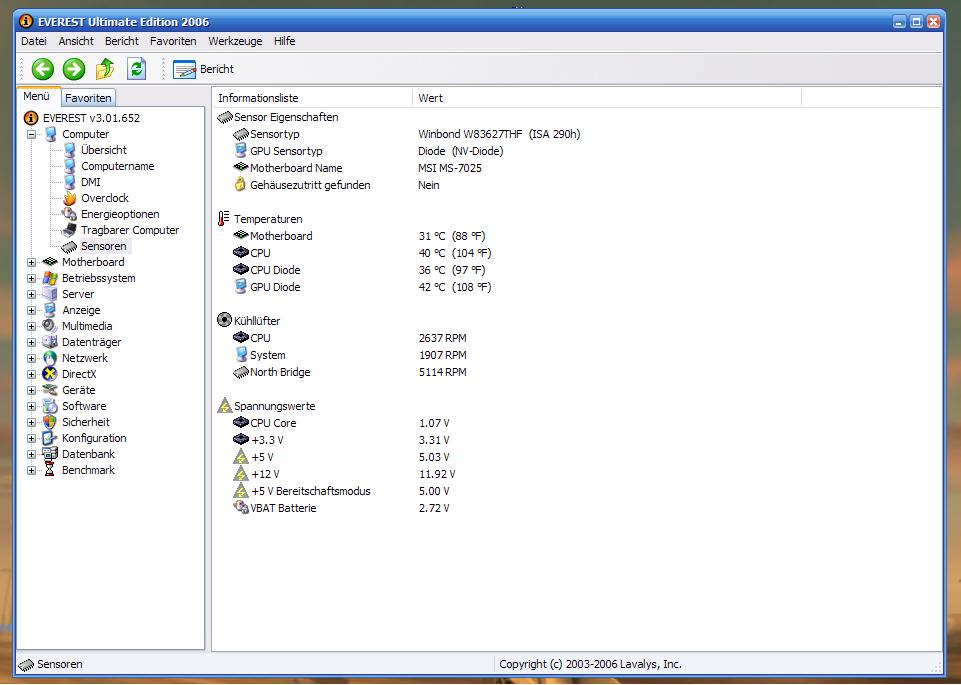
Task: Open the Werkzeuge menu
Action: [235, 41]
